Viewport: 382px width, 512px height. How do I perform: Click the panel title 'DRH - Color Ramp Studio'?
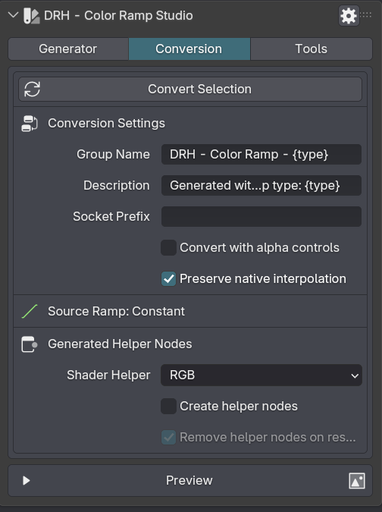(x=119, y=16)
